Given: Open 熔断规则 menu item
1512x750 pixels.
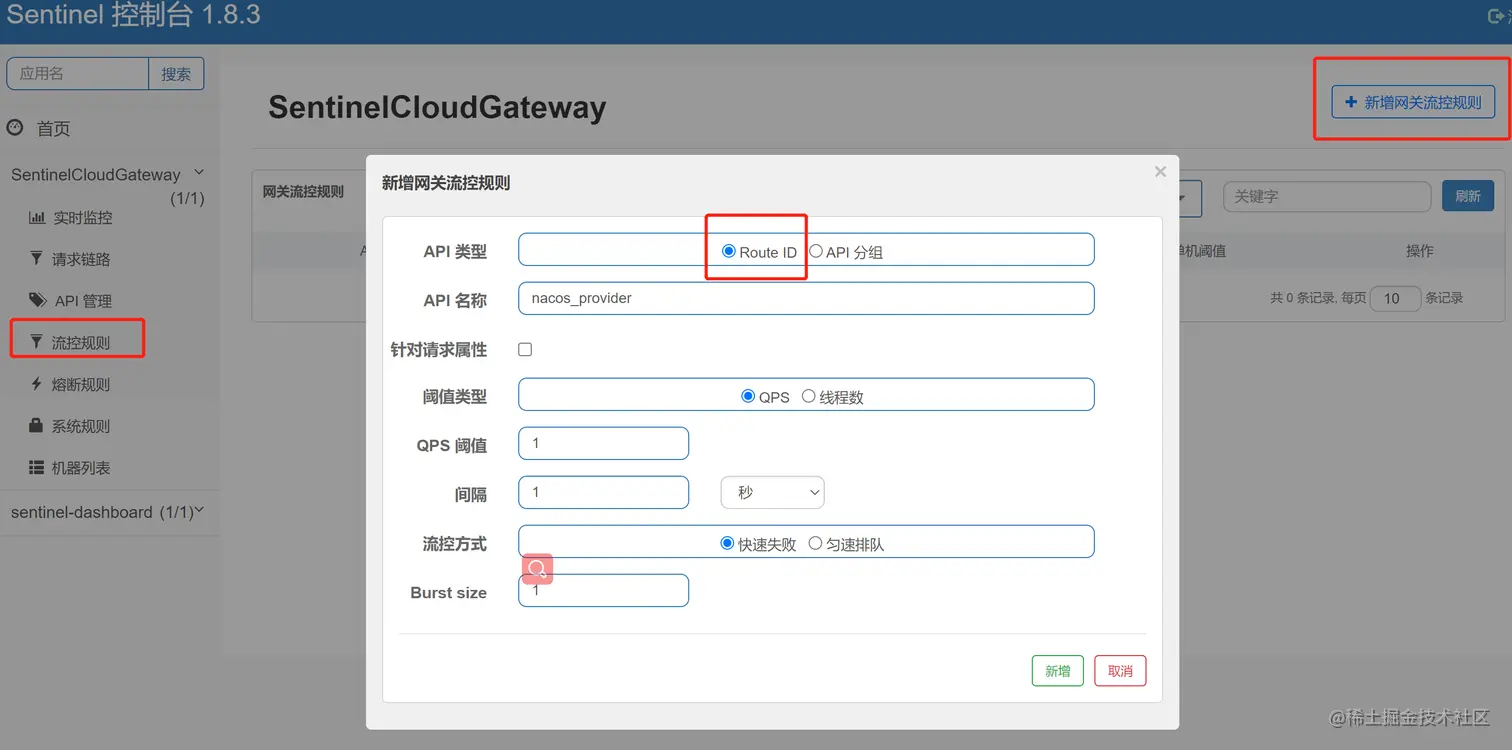Looking at the screenshot, I should 81,385.
